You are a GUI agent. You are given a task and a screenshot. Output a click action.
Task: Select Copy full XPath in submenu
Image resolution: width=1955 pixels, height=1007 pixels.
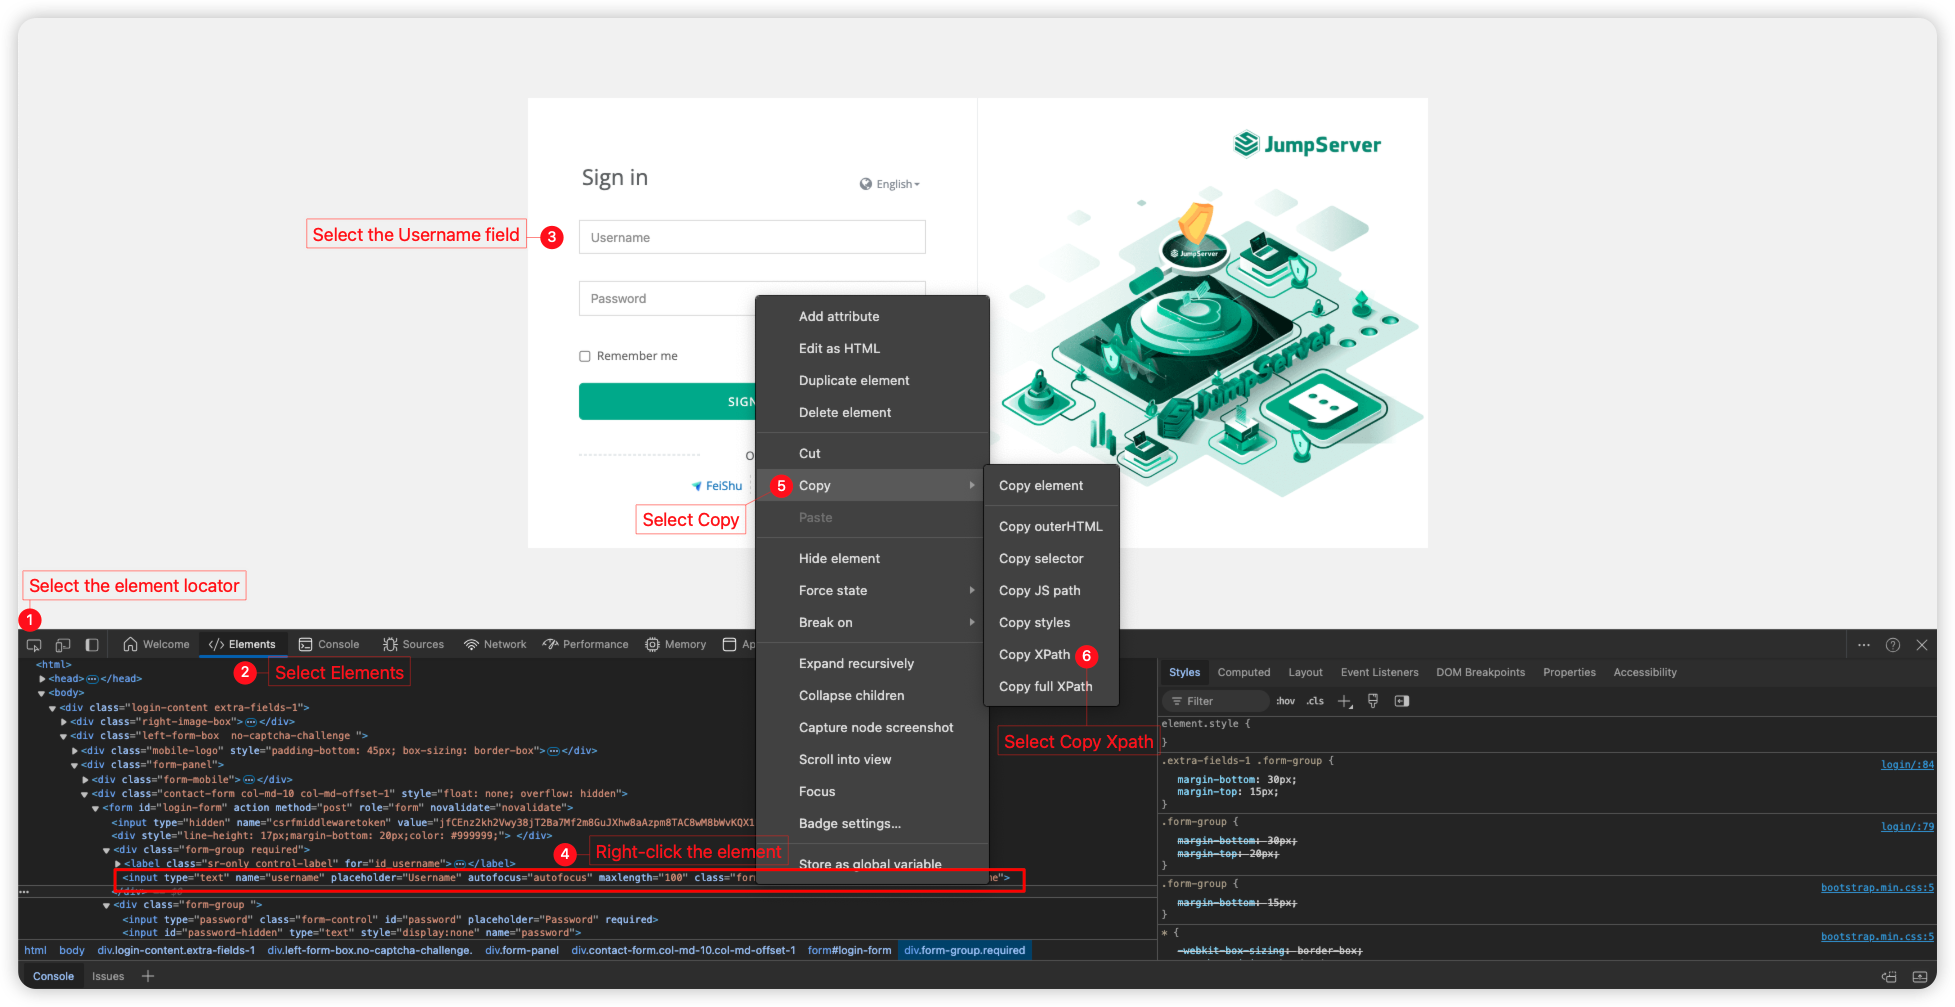tap(1051, 687)
